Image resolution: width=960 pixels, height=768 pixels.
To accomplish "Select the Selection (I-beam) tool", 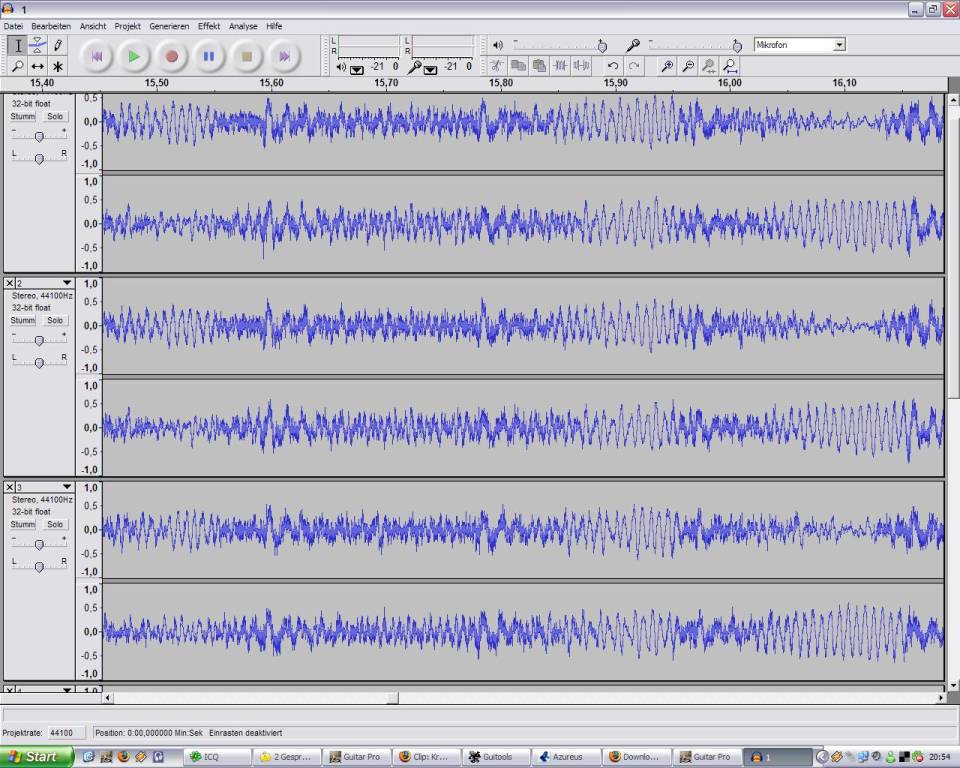I will click(x=18, y=45).
